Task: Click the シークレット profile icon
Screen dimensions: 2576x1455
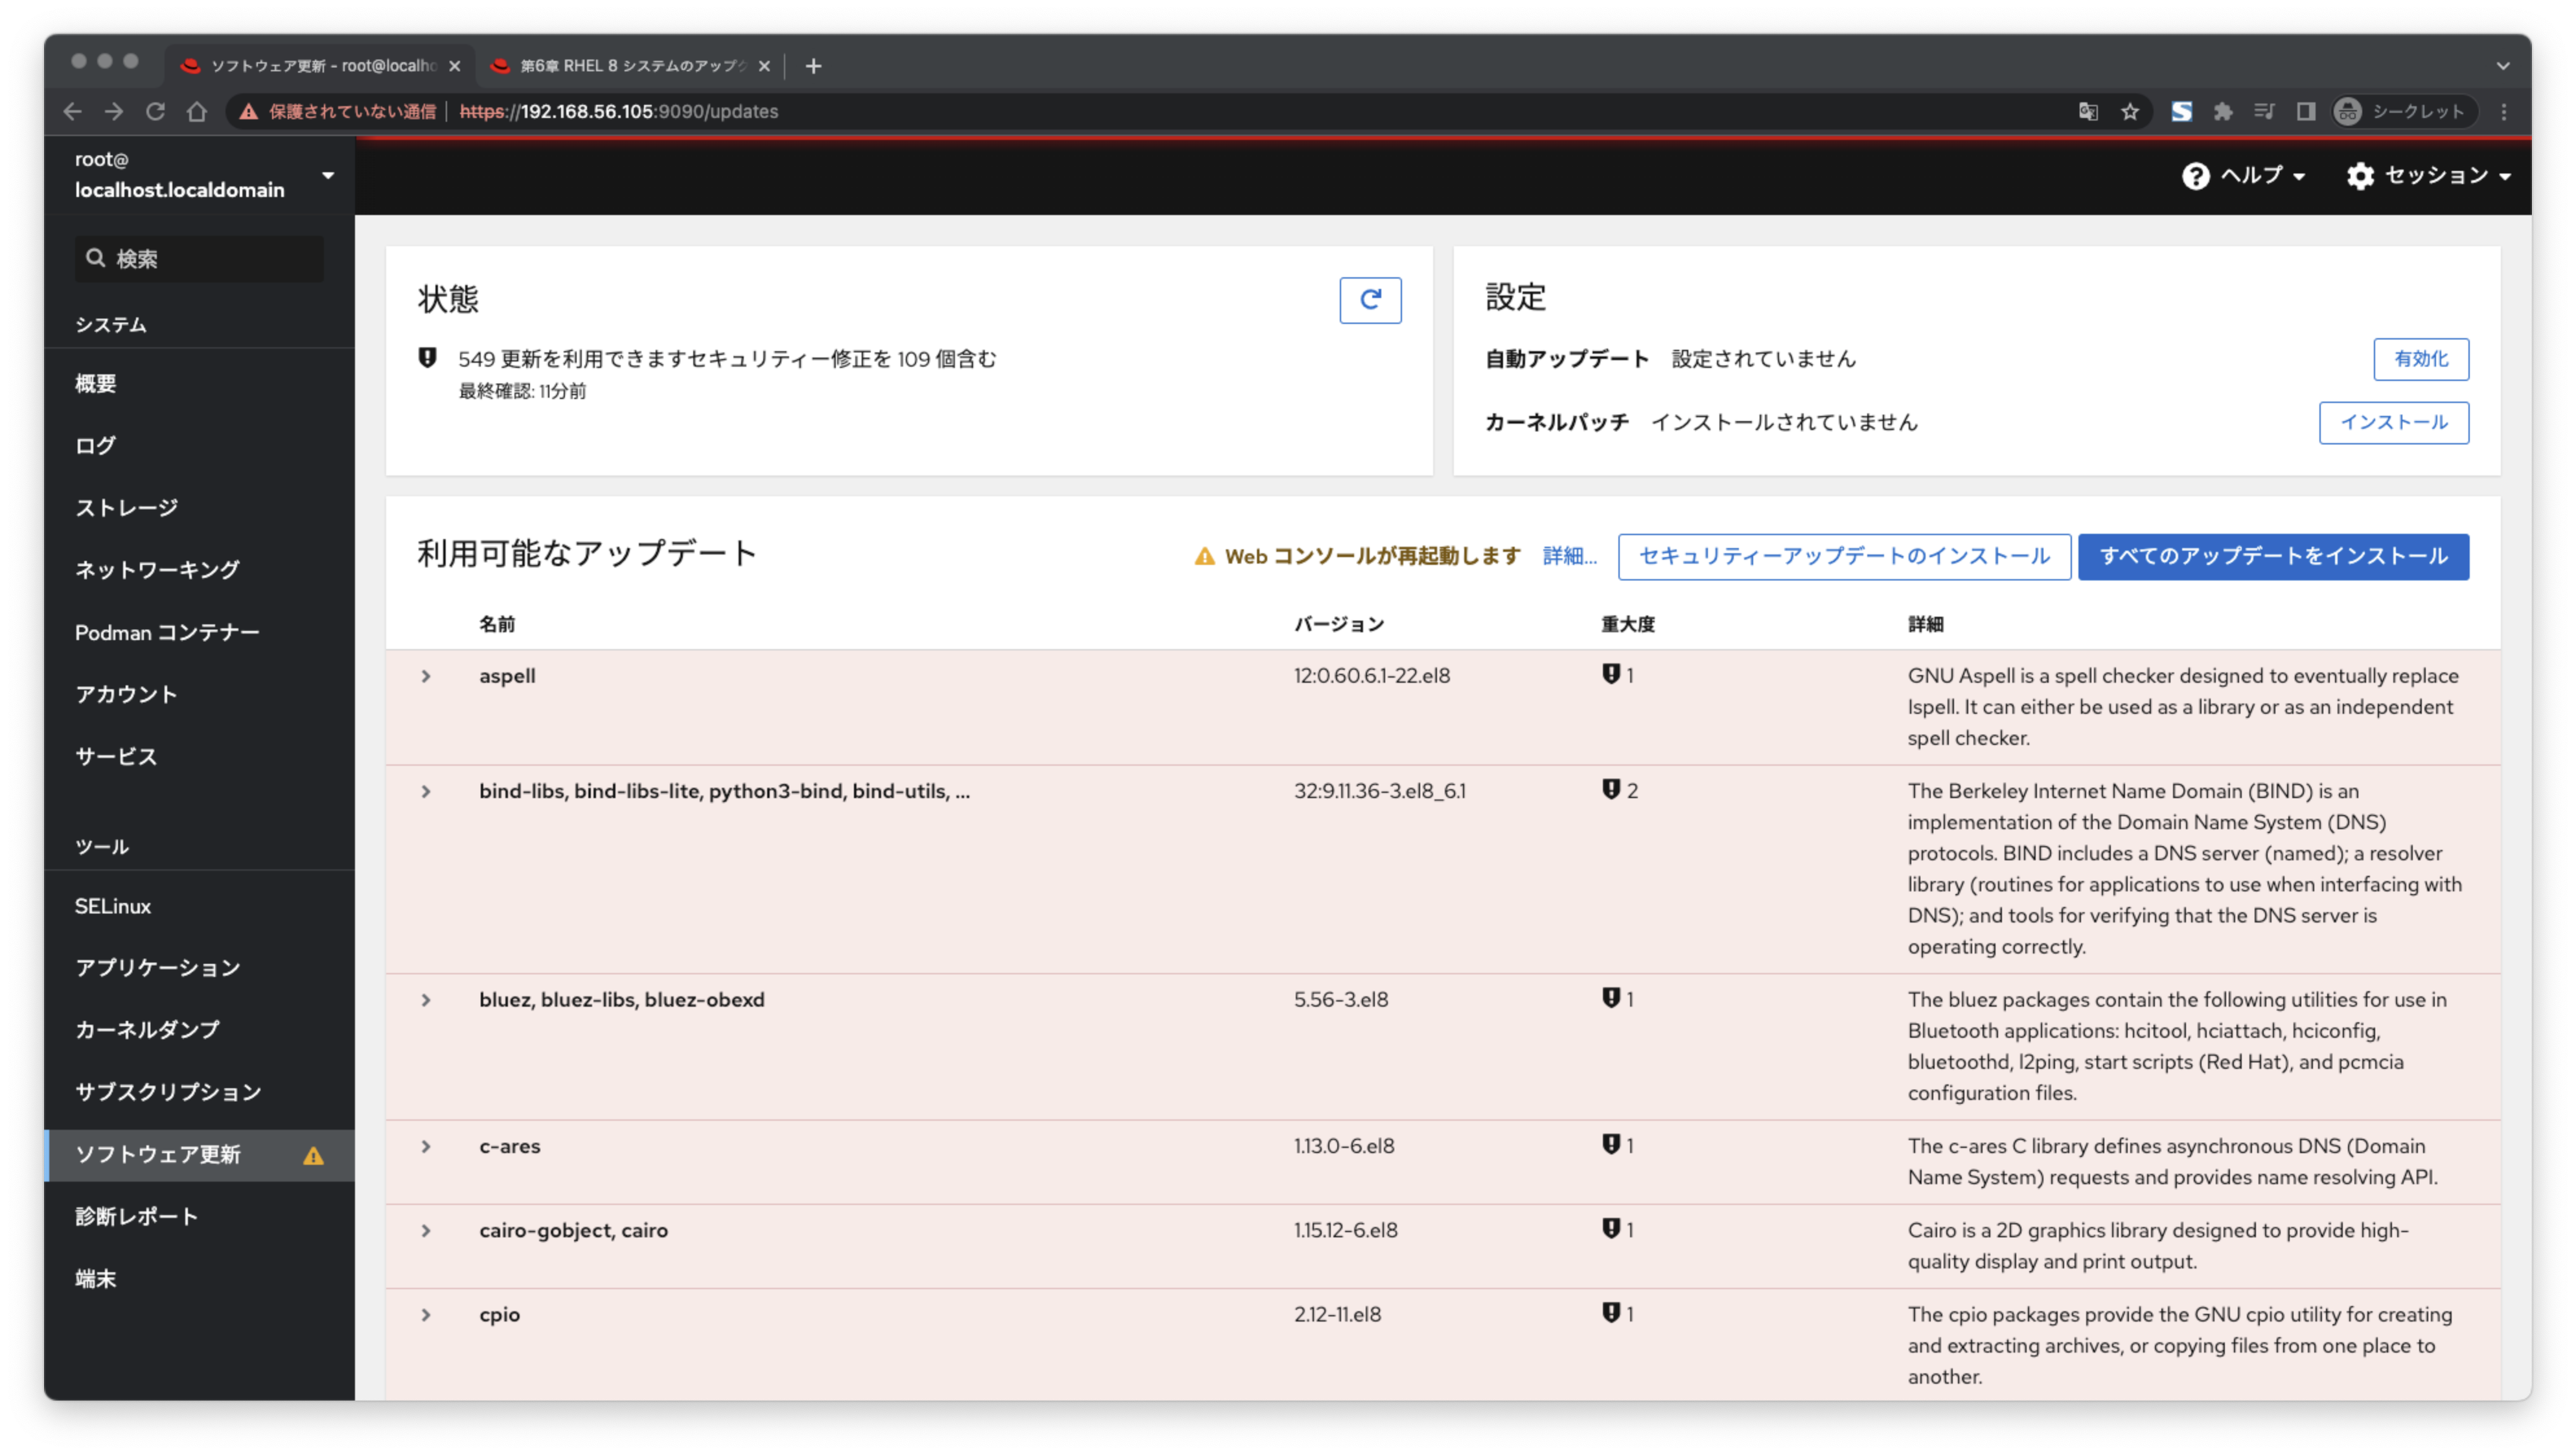Action: point(2347,112)
